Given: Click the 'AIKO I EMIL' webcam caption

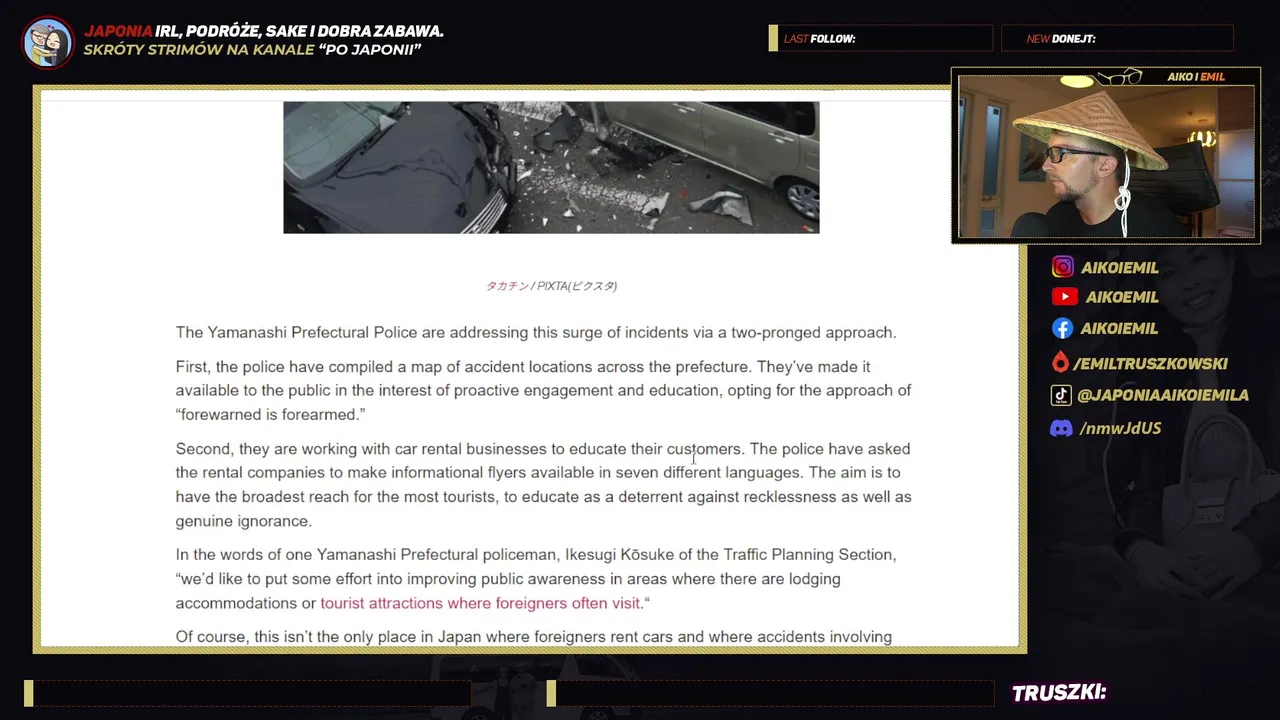Looking at the screenshot, I should tap(1196, 77).
